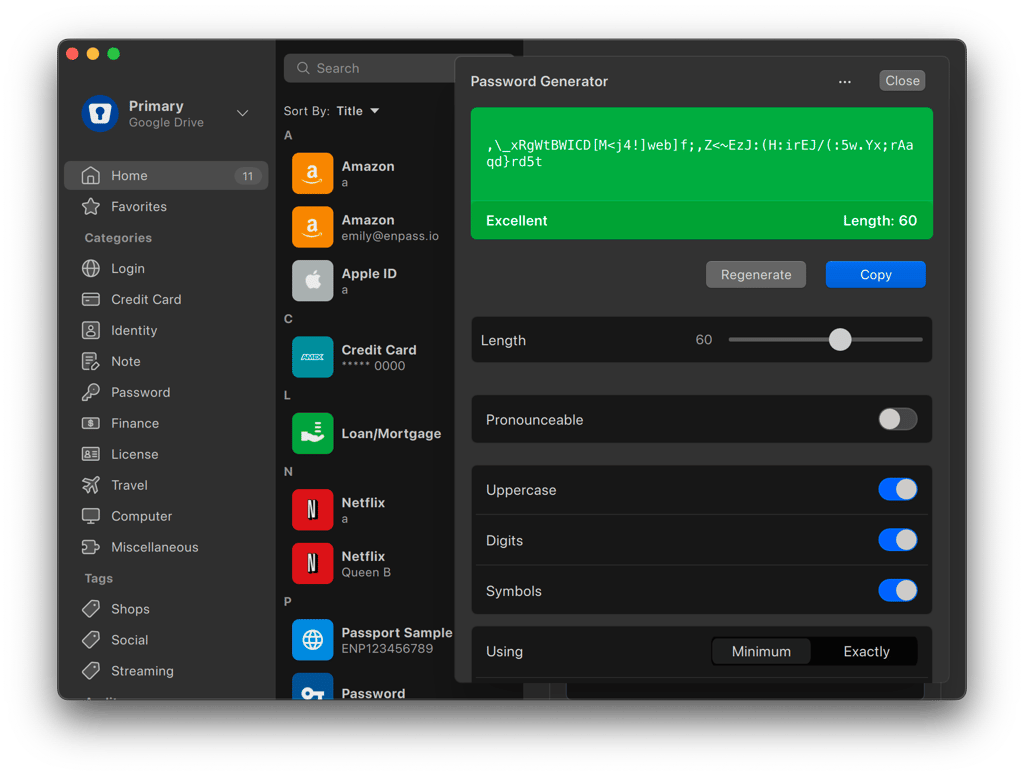Turn off the Digits toggle
Screen dimensions: 1024x776
point(897,540)
